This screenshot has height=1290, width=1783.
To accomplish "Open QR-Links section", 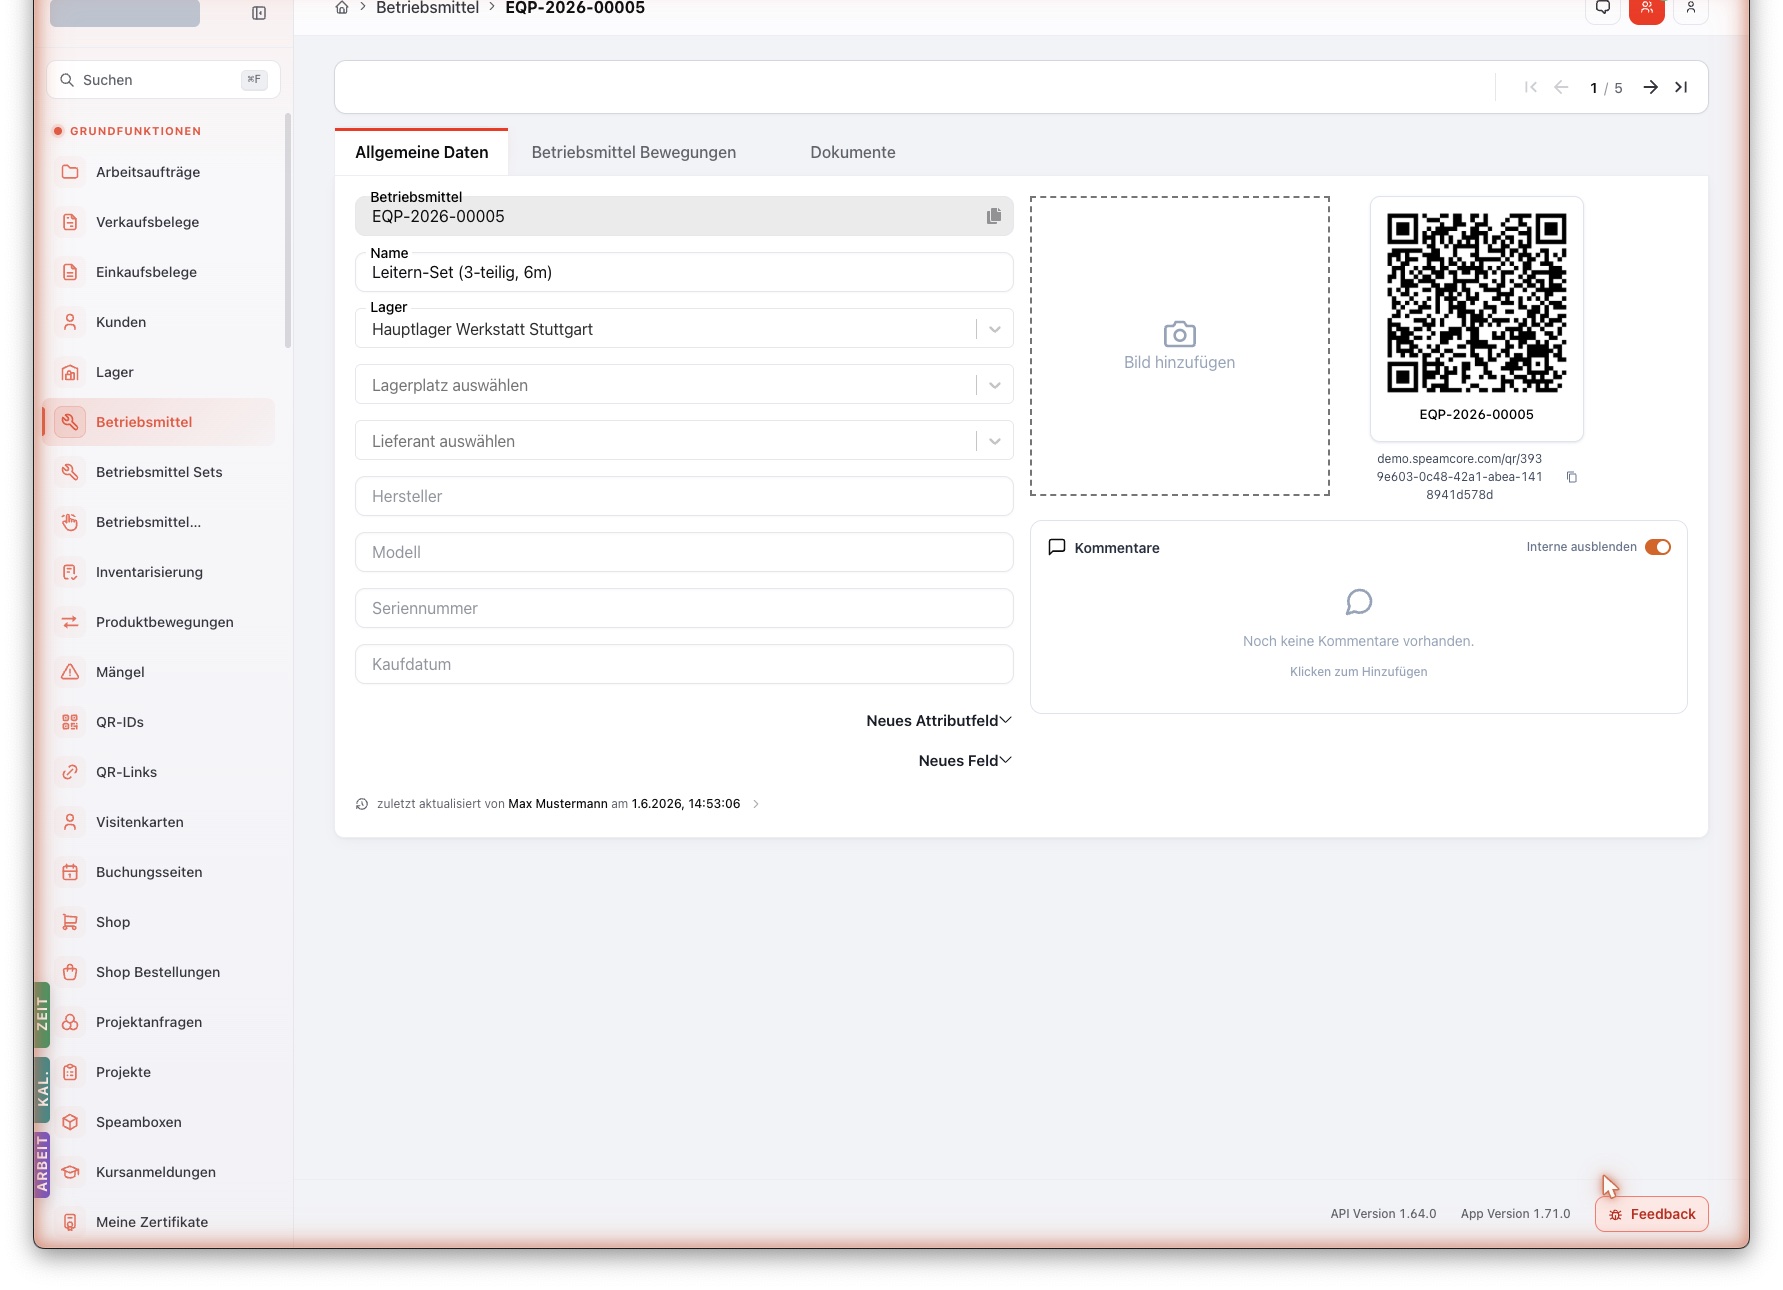I will tap(158, 772).
